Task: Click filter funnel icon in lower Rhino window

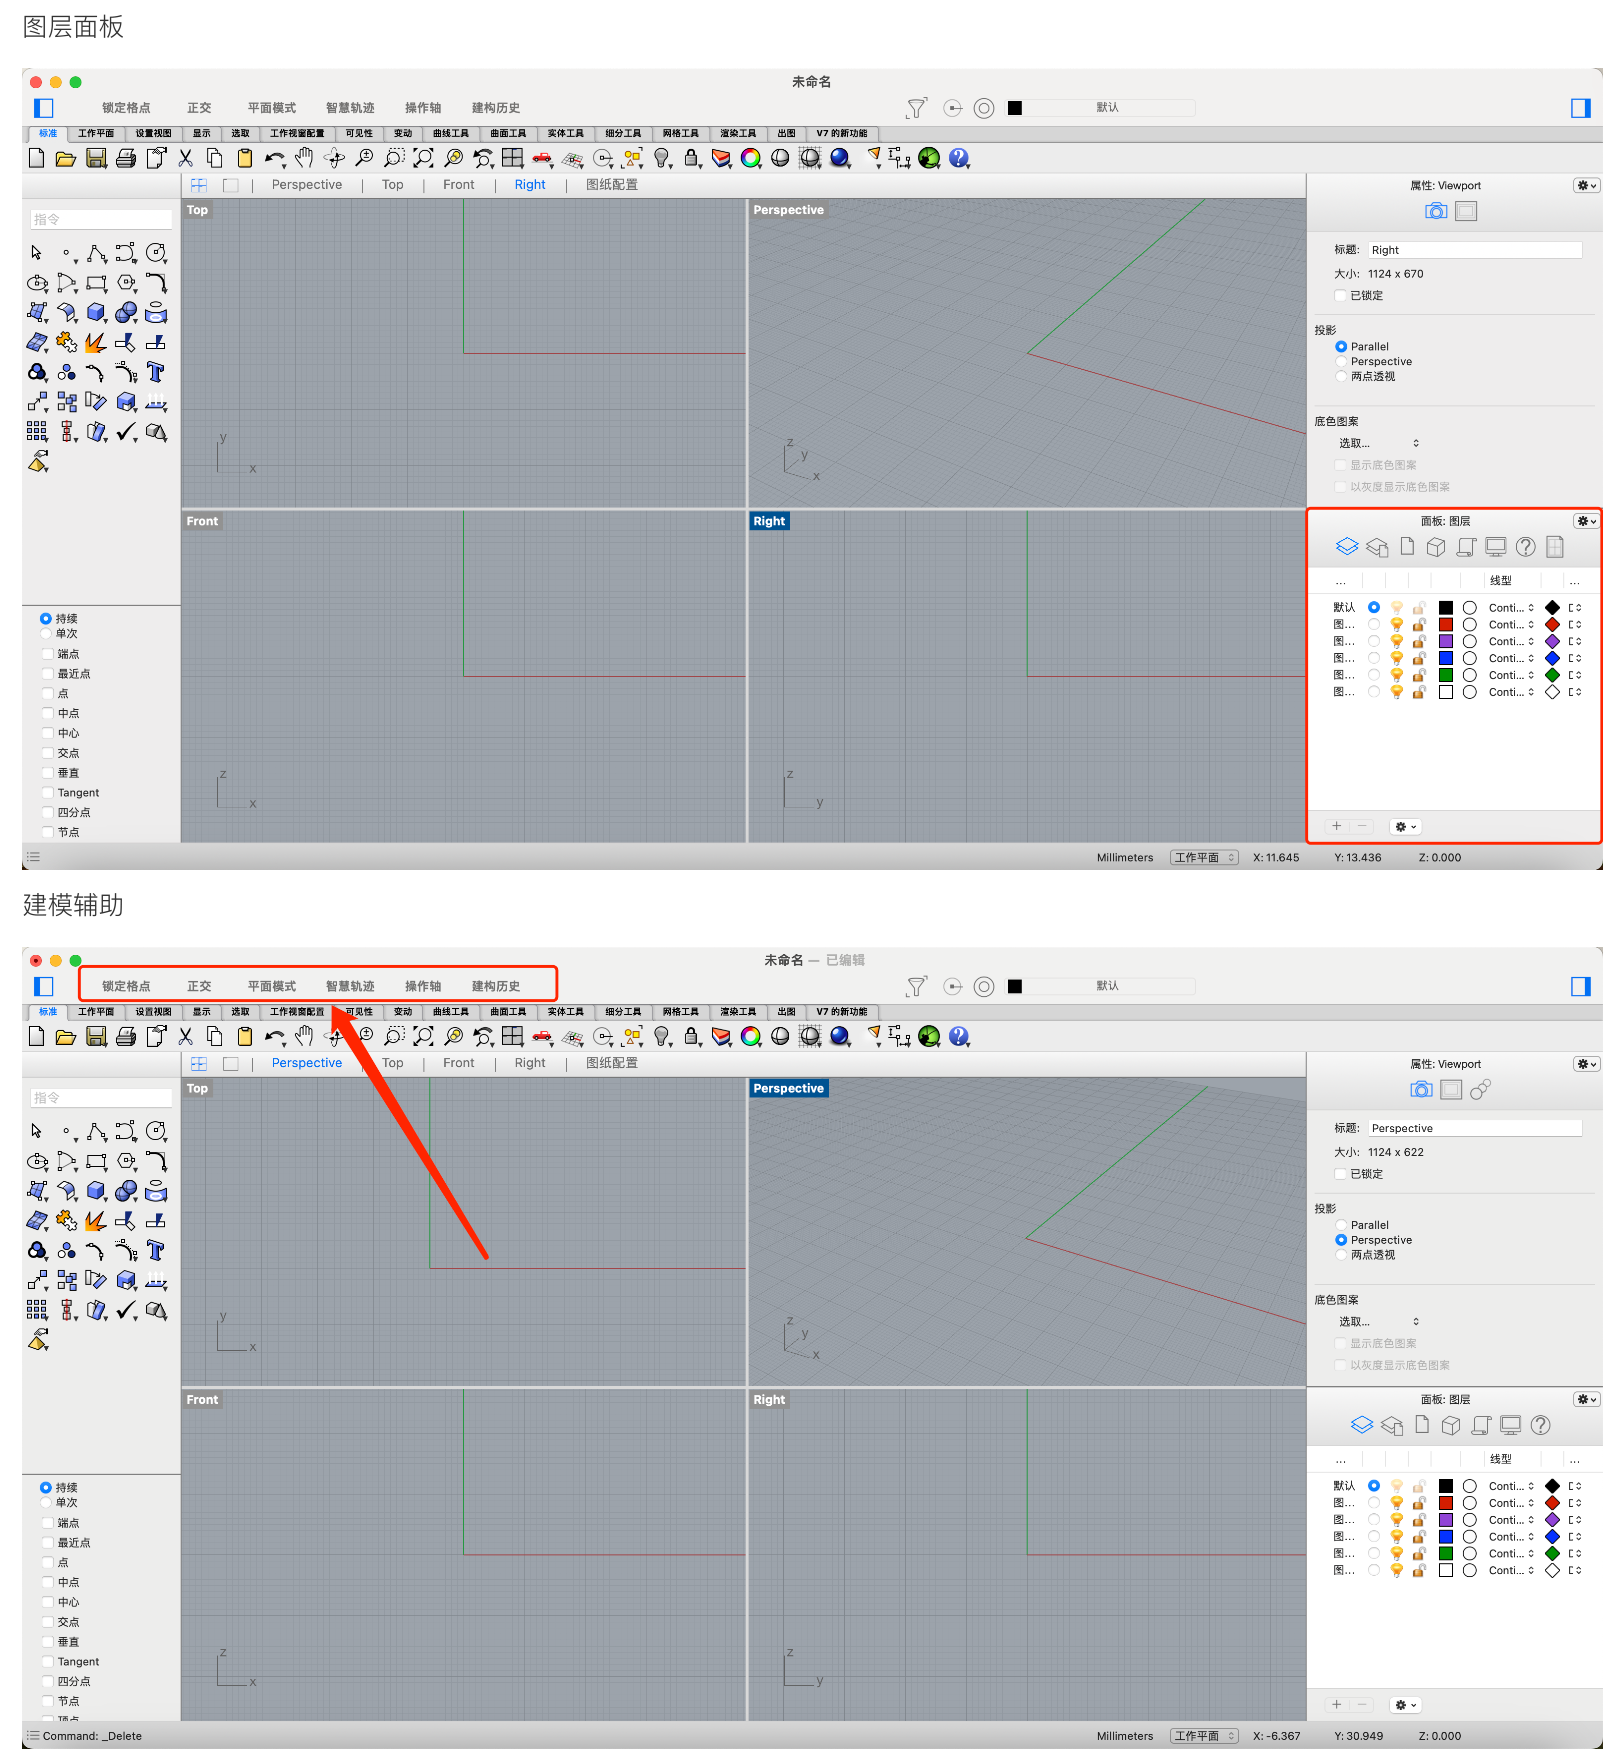Action: 916,987
